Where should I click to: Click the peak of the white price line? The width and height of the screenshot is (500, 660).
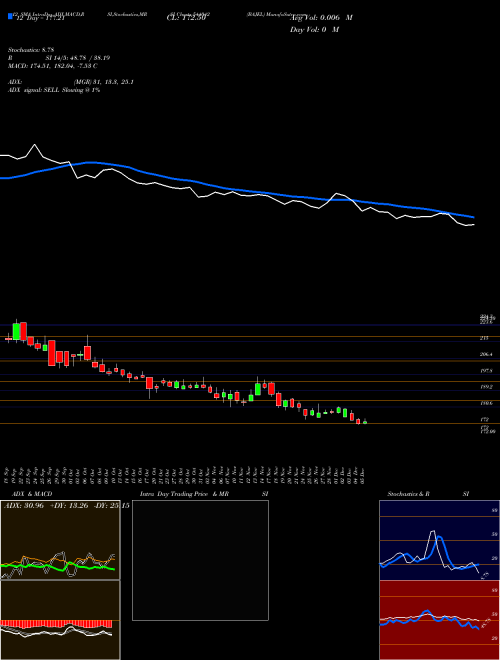(x=35, y=145)
